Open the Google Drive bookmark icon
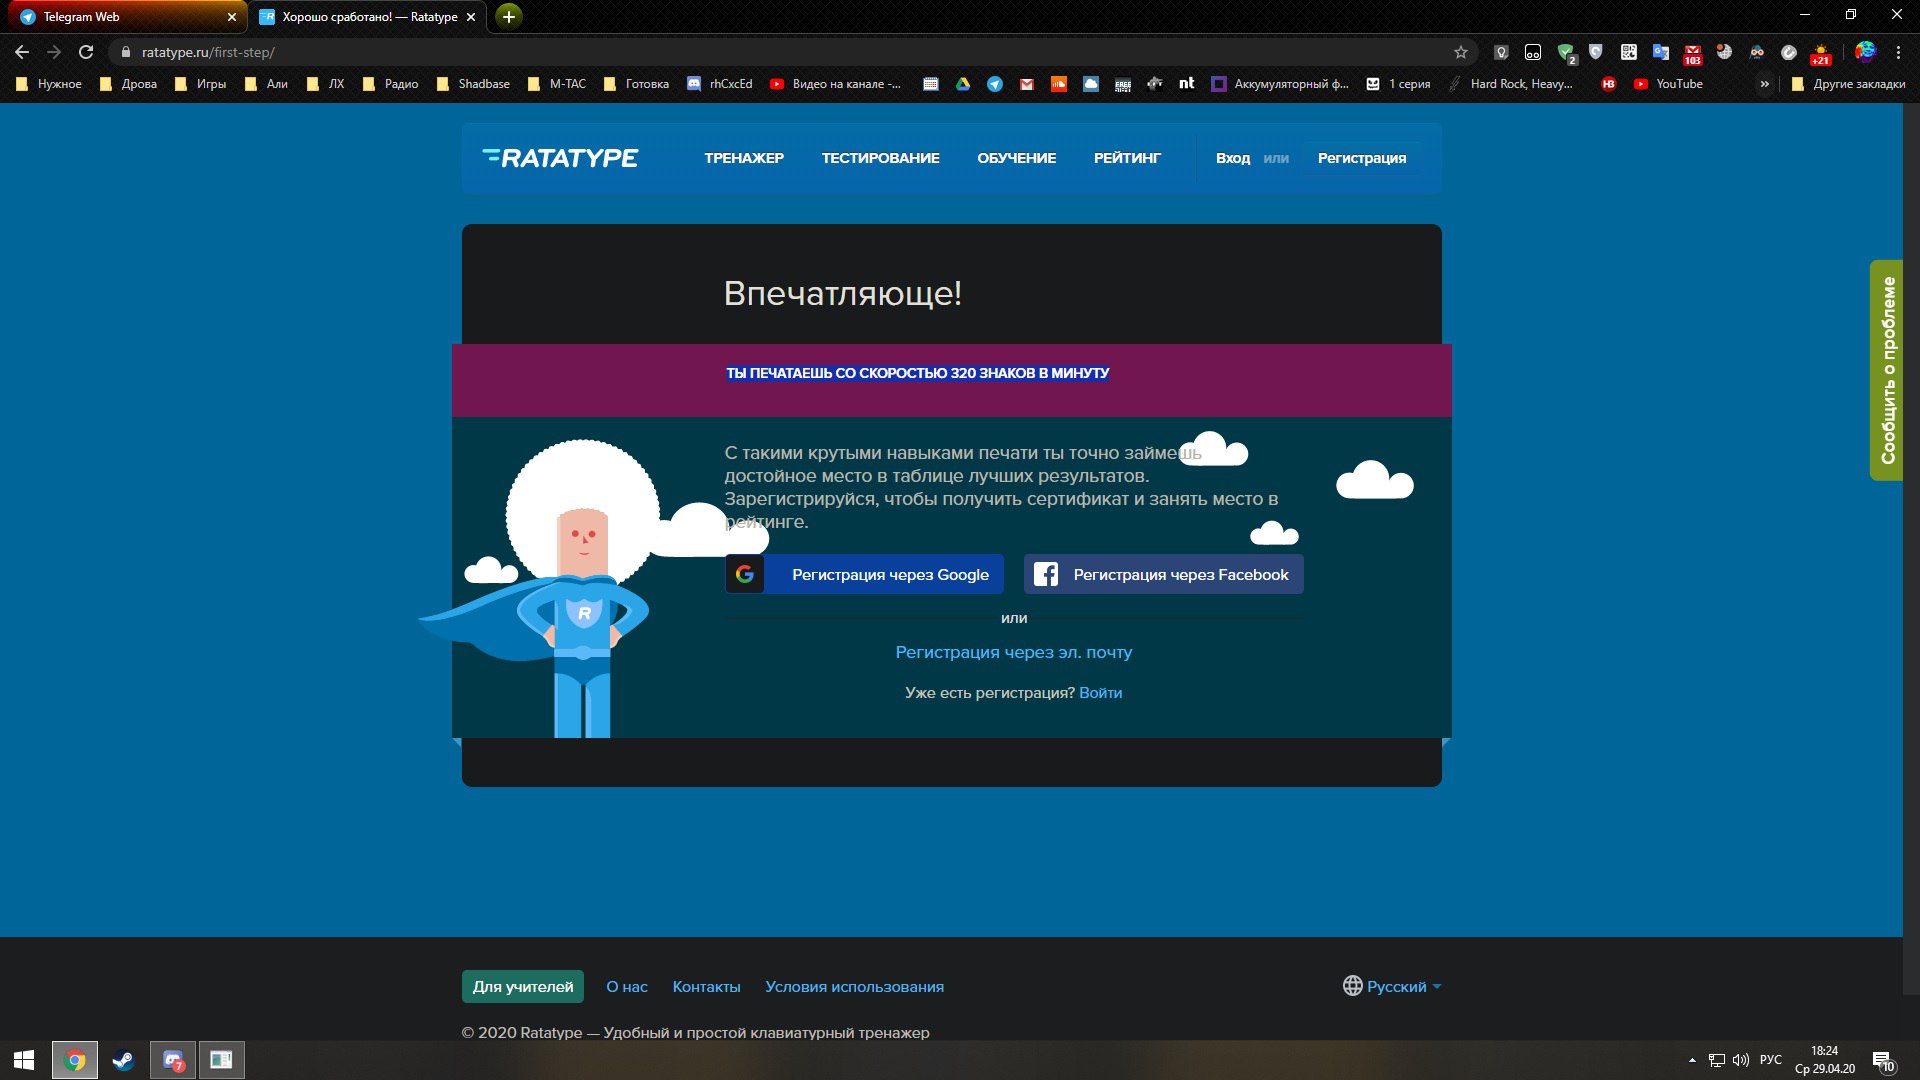This screenshot has width=1920, height=1080. coord(963,84)
